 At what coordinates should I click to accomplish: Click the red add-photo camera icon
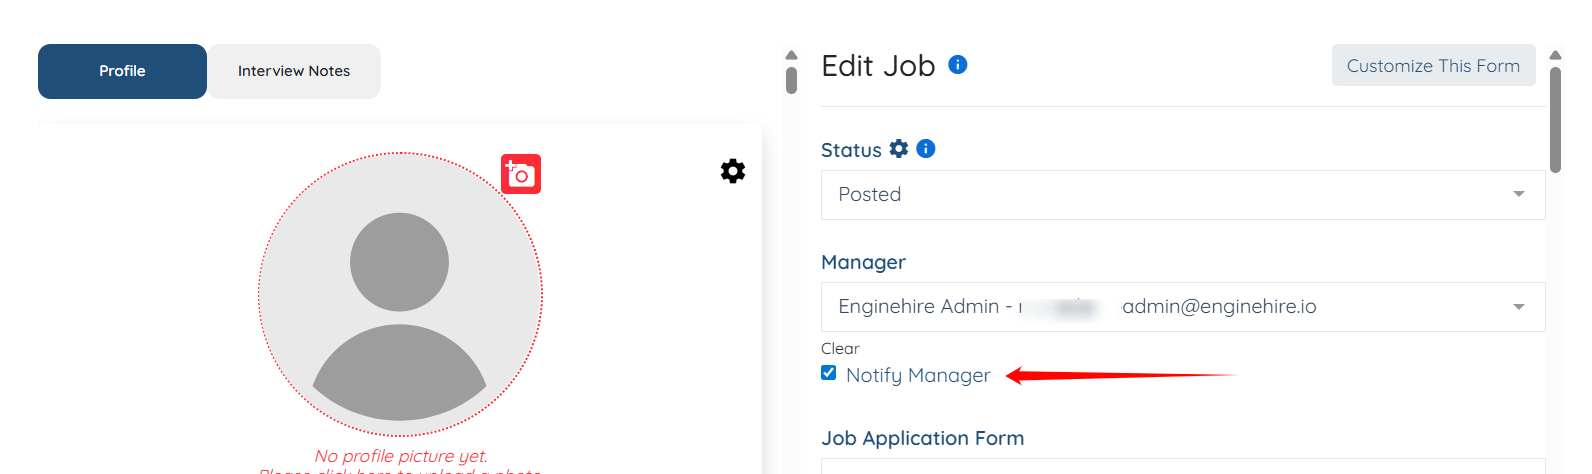(521, 174)
